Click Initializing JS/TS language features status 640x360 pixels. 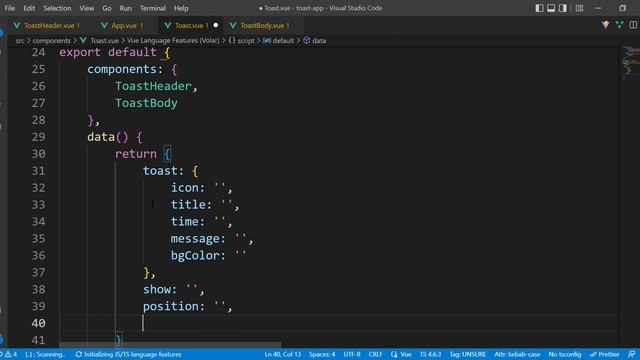(129, 354)
